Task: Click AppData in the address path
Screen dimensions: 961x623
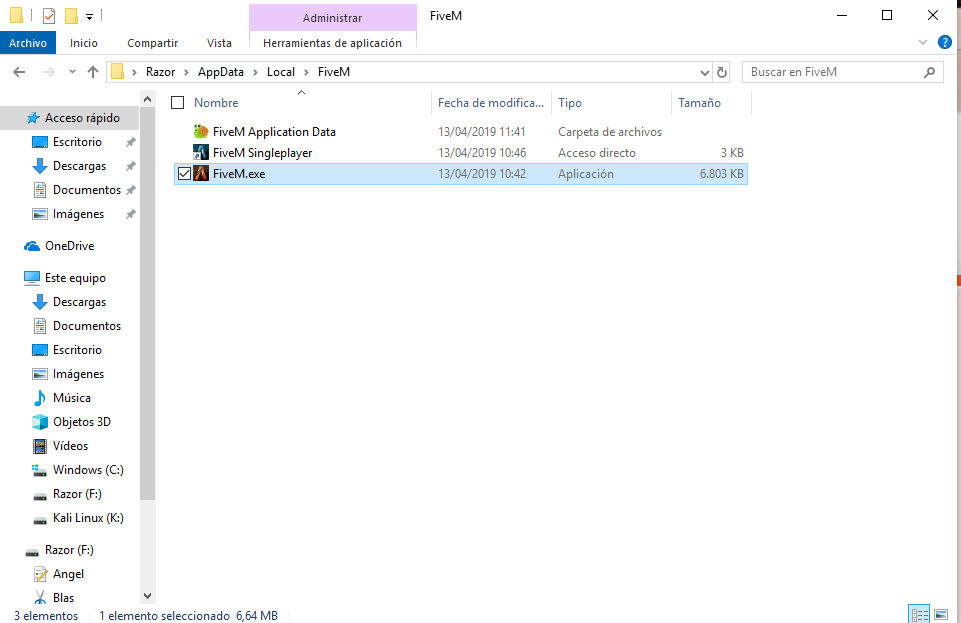Action: click(221, 72)
